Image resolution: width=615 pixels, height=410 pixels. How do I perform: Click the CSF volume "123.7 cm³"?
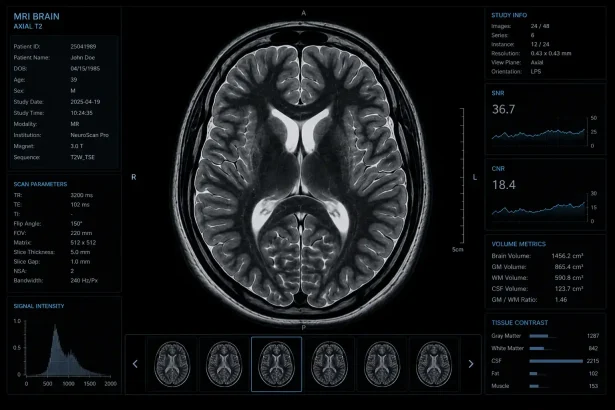click(569, 289)
